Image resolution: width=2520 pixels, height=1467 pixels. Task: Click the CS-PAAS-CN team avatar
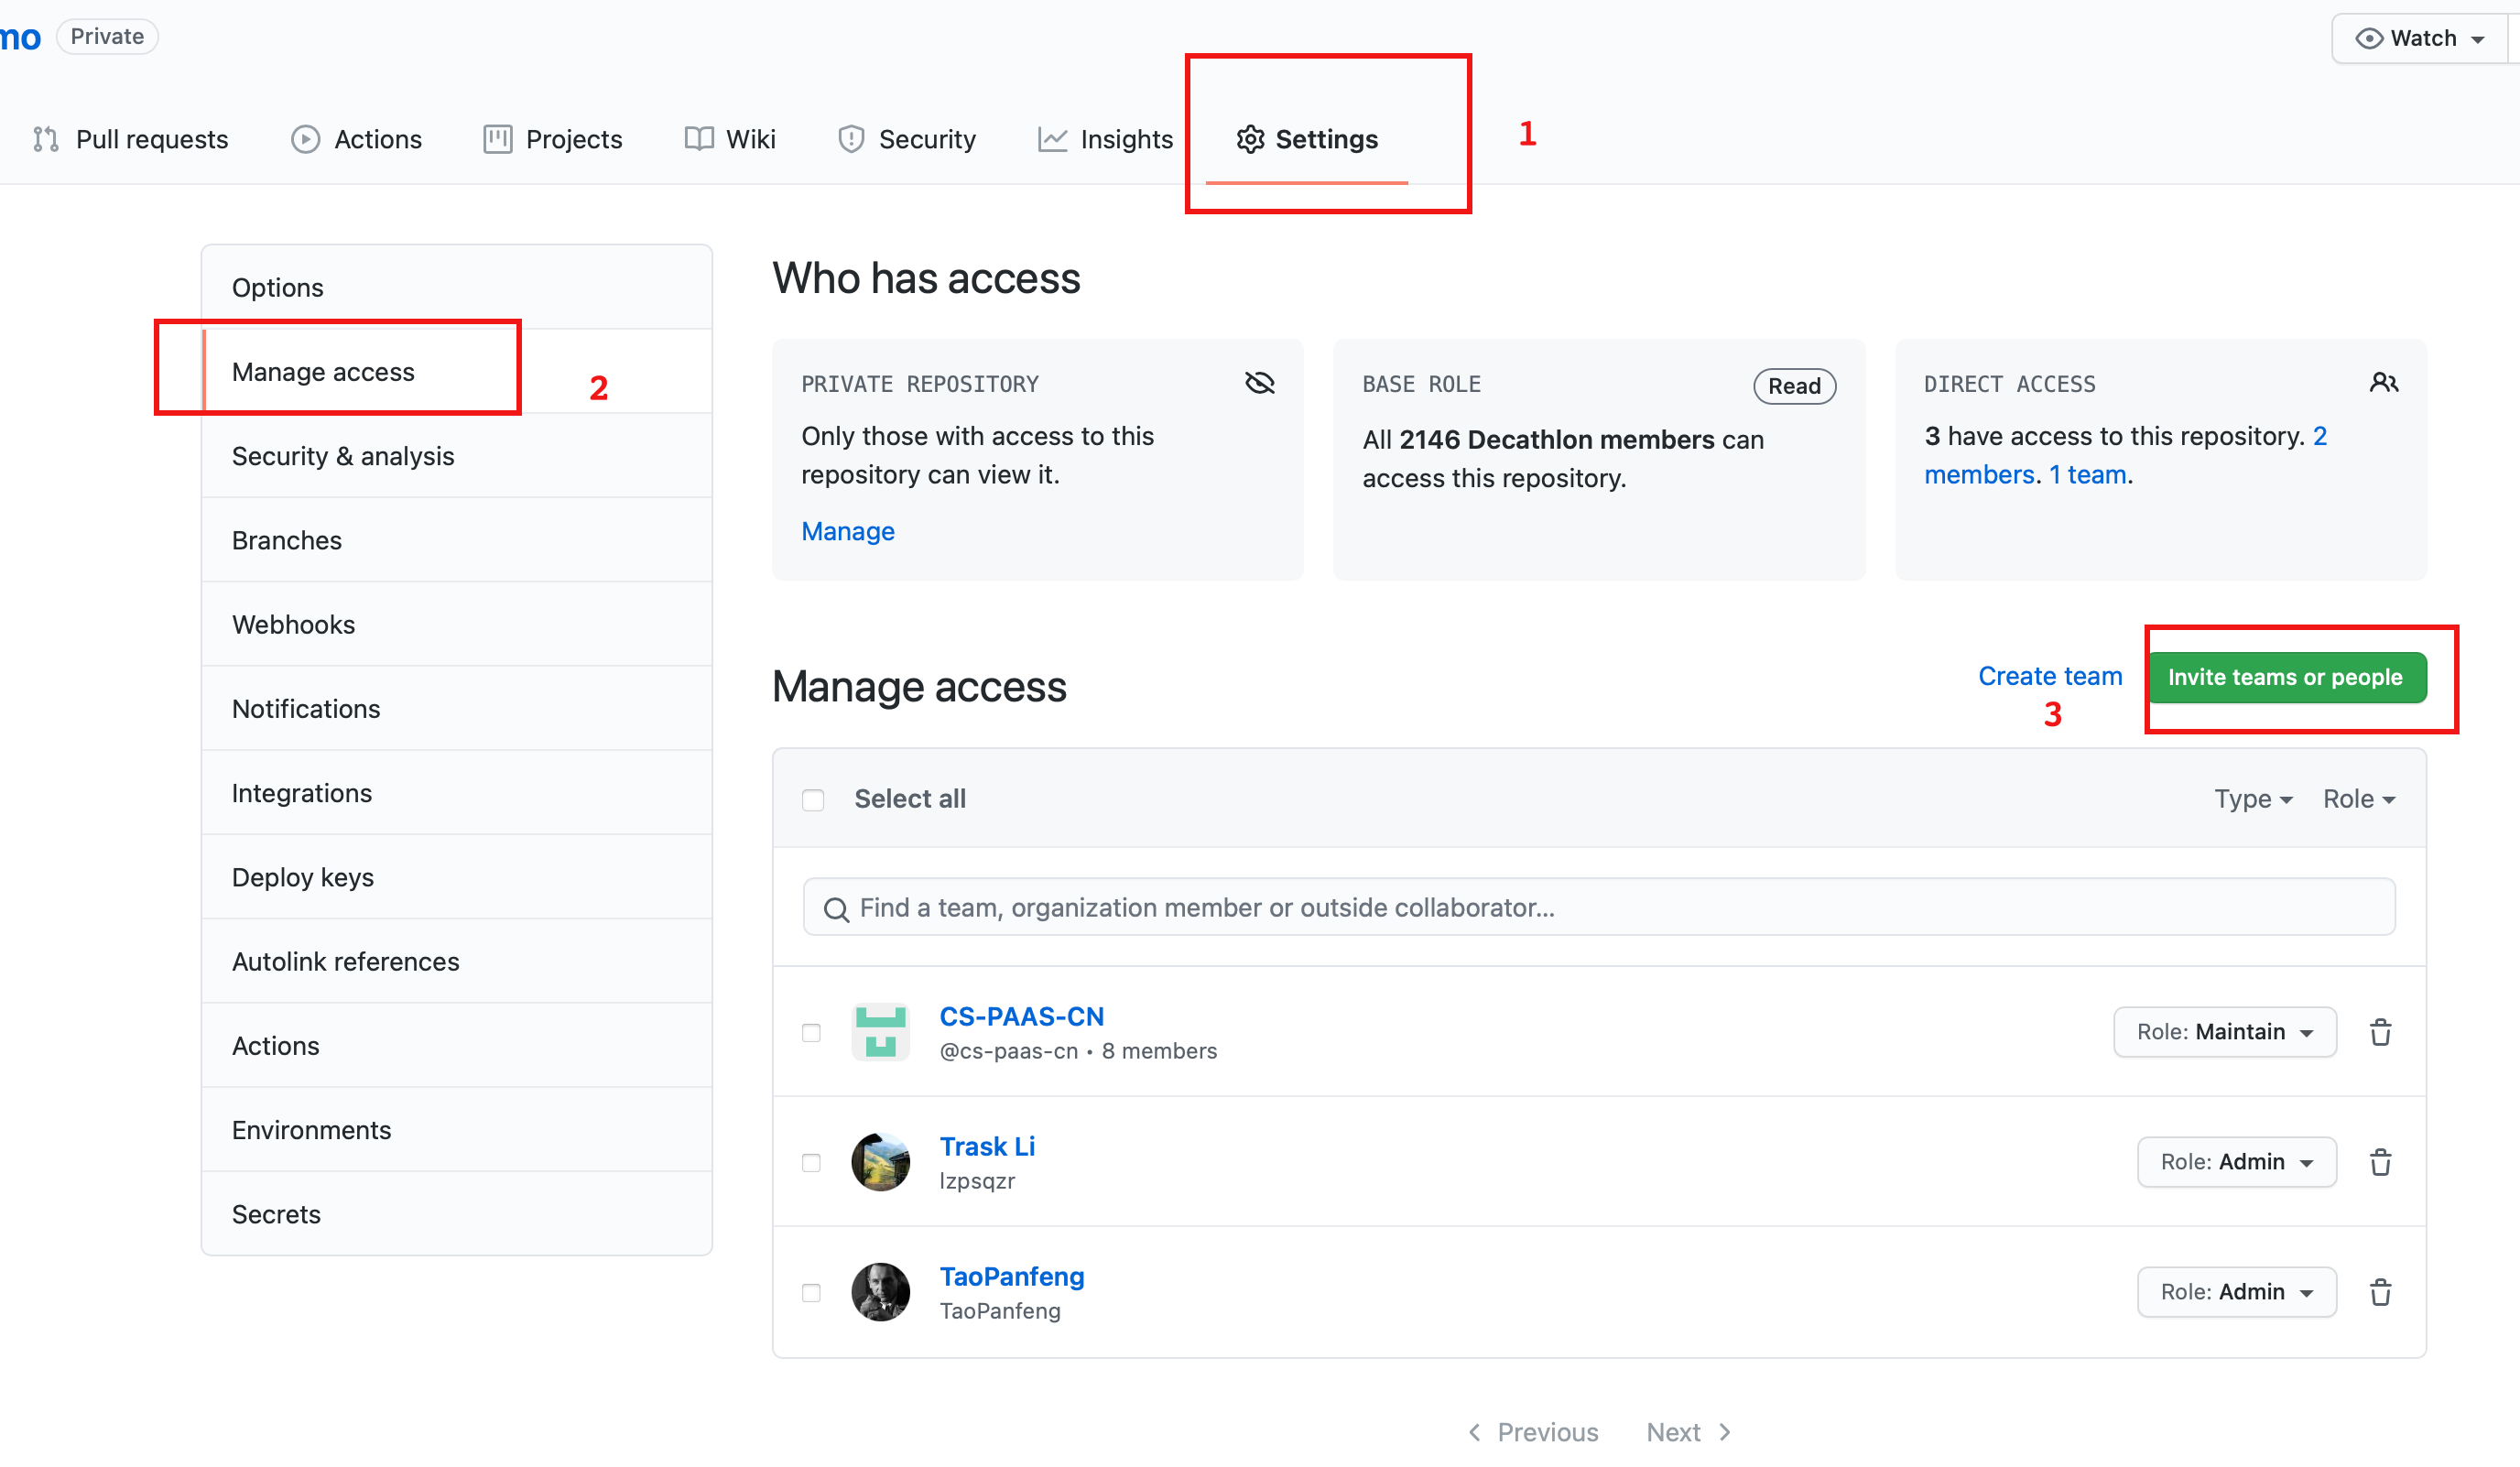(x=880, y=1032)
